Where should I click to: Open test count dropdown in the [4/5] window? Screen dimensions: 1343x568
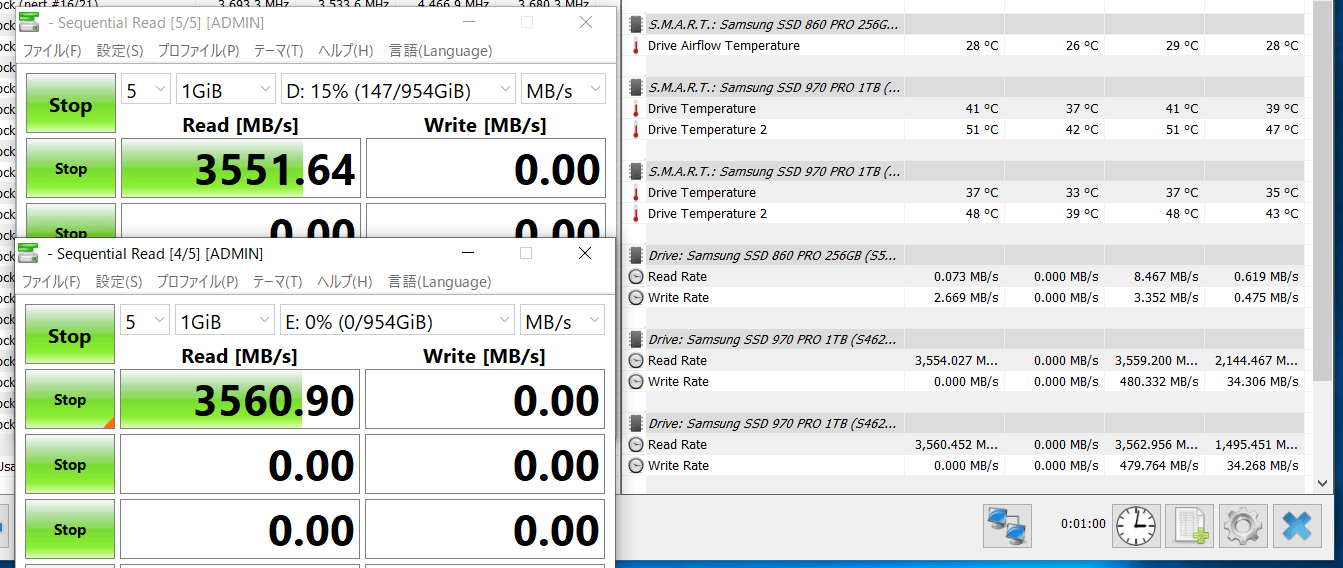pyautogui.click(x=145, y=321)
